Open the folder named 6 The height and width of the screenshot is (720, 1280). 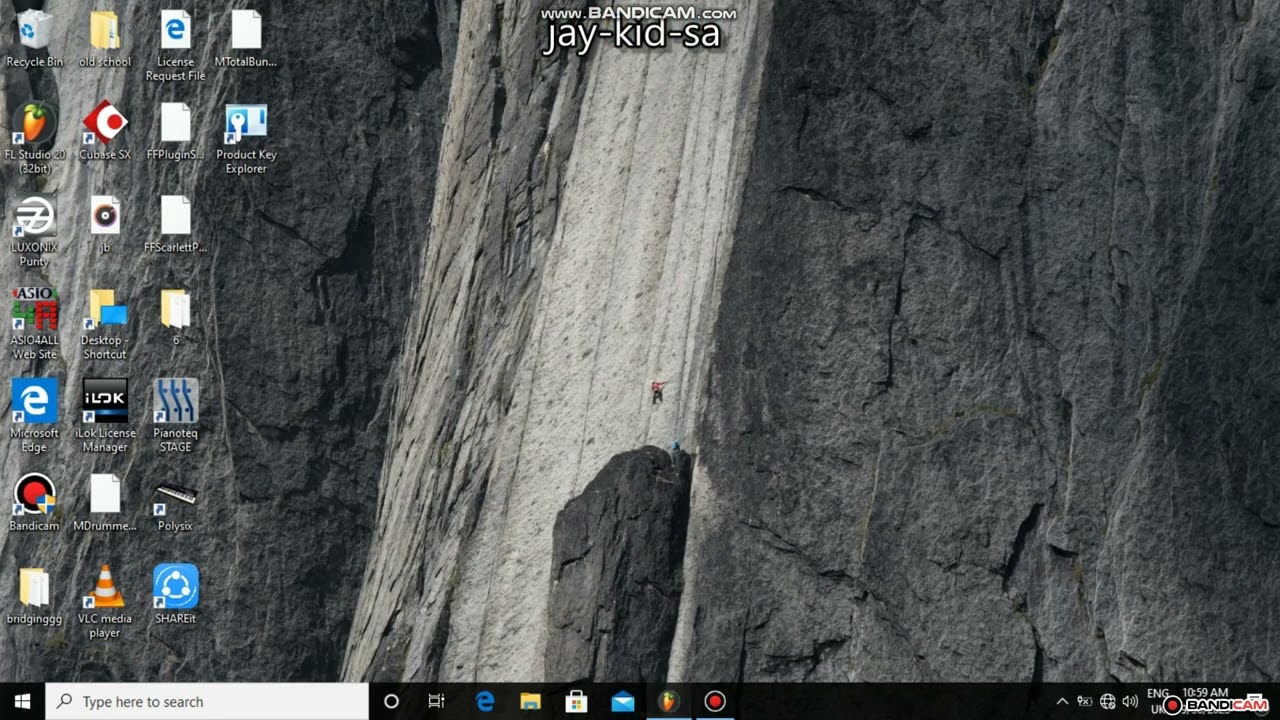(x=175, y=317)
